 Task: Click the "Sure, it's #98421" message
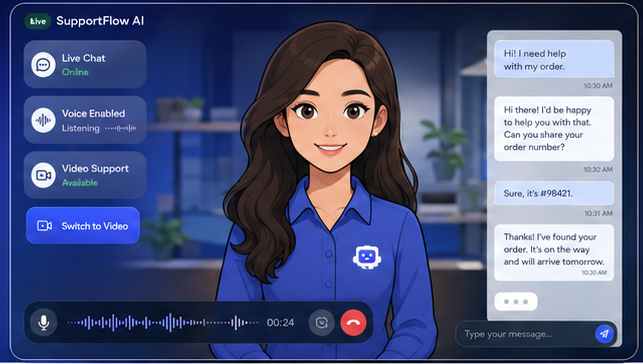pyautogui.click(x=554, y=193)
